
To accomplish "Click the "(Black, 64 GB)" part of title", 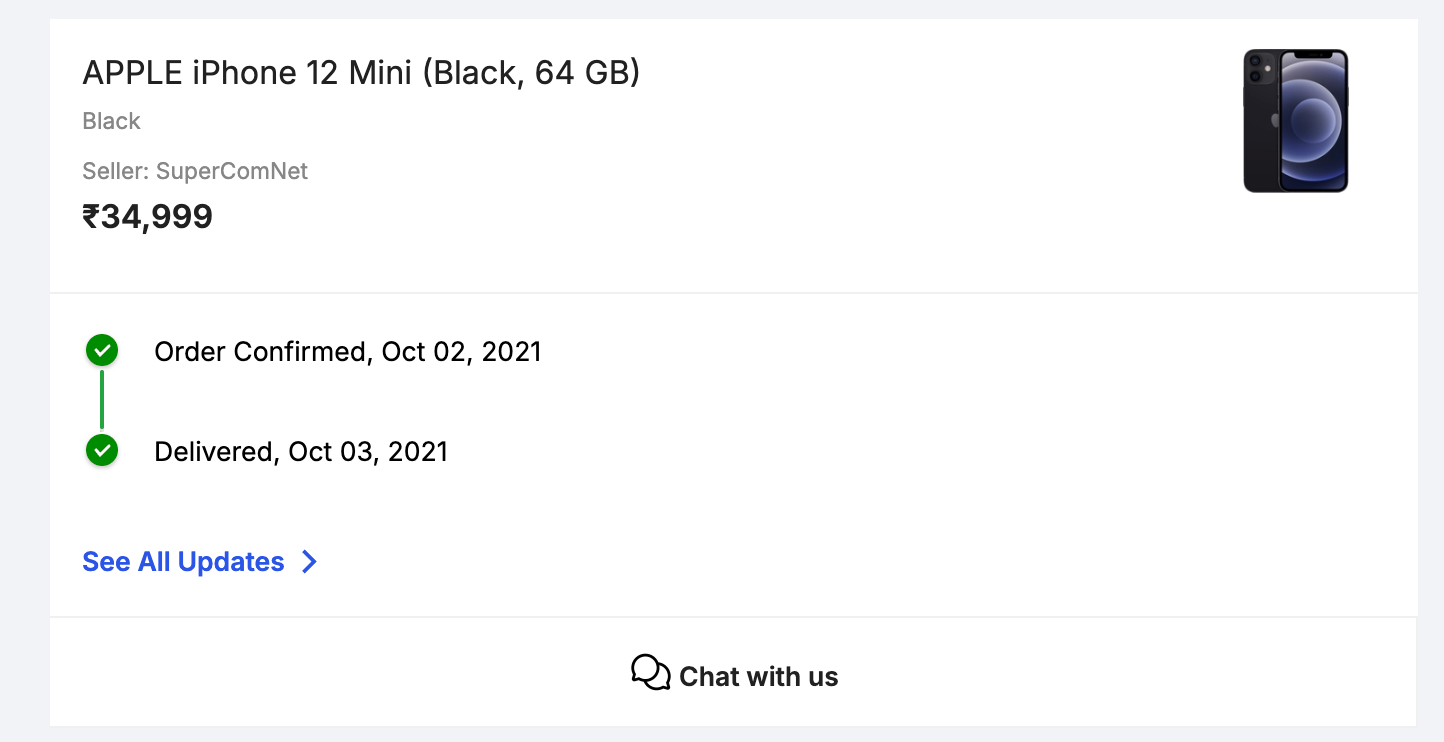I will [x=531, y=73].
